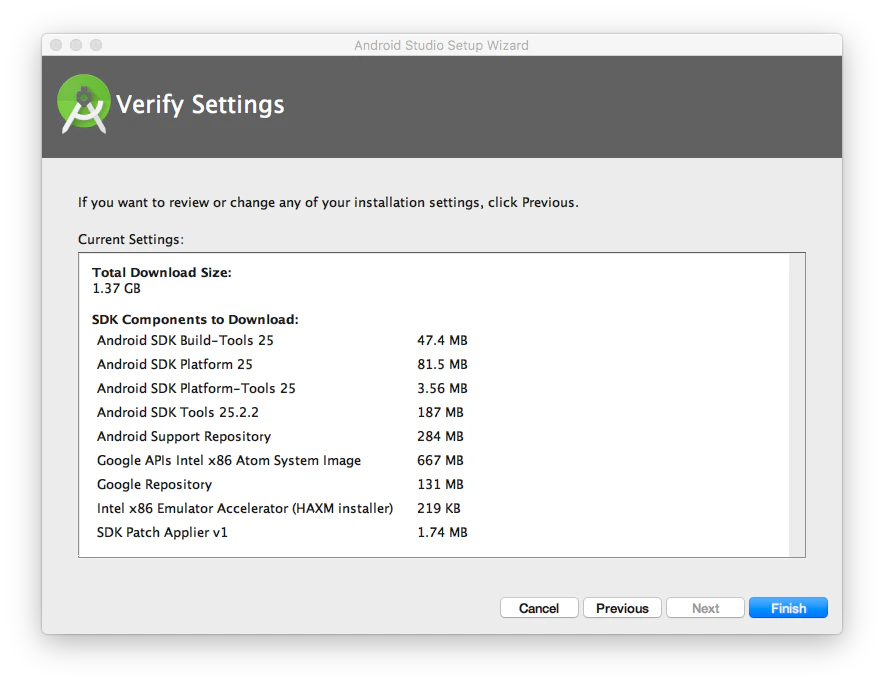Click the Verify Settings heading
This screenshot has width=884, height=684.
[200, 105]
